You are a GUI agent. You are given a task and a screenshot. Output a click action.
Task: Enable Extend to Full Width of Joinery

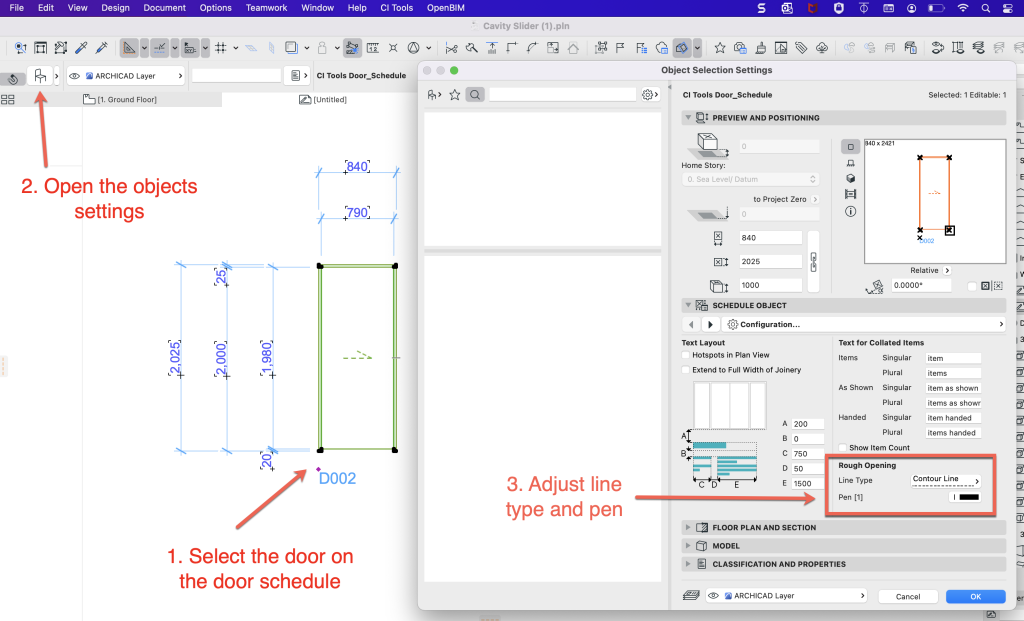click(x=686, y=370)
